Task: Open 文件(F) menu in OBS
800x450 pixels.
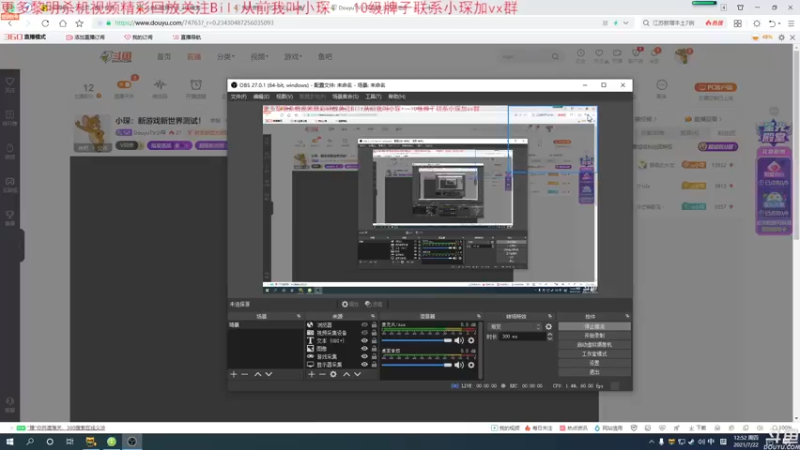Action: (x=238, y=96)
